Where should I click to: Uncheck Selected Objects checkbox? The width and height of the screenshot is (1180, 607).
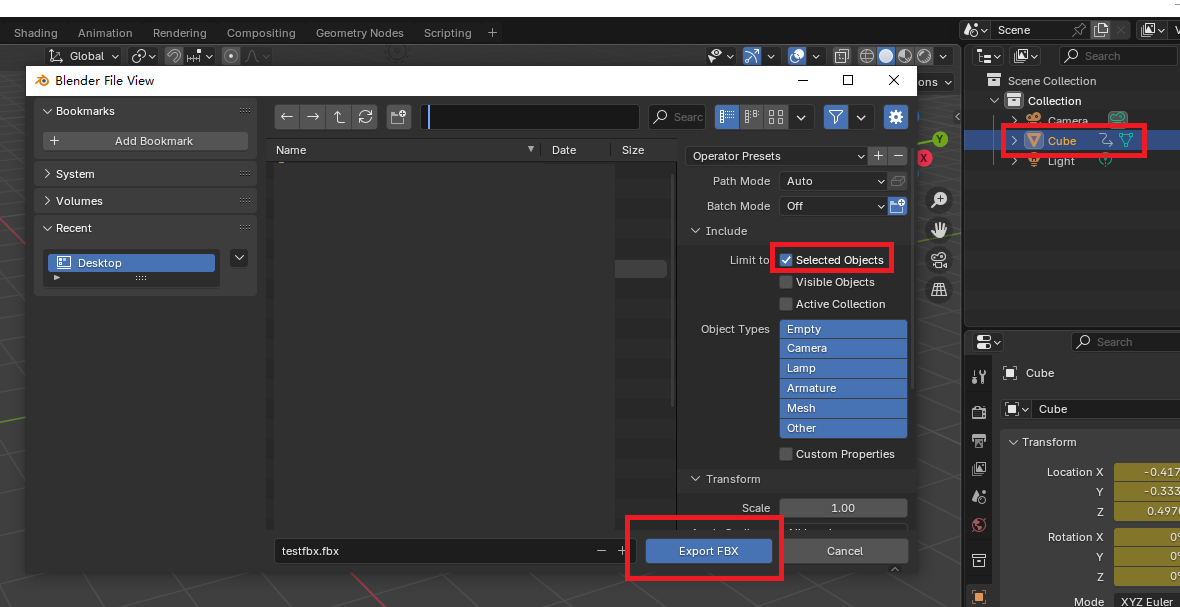point(786,260)
